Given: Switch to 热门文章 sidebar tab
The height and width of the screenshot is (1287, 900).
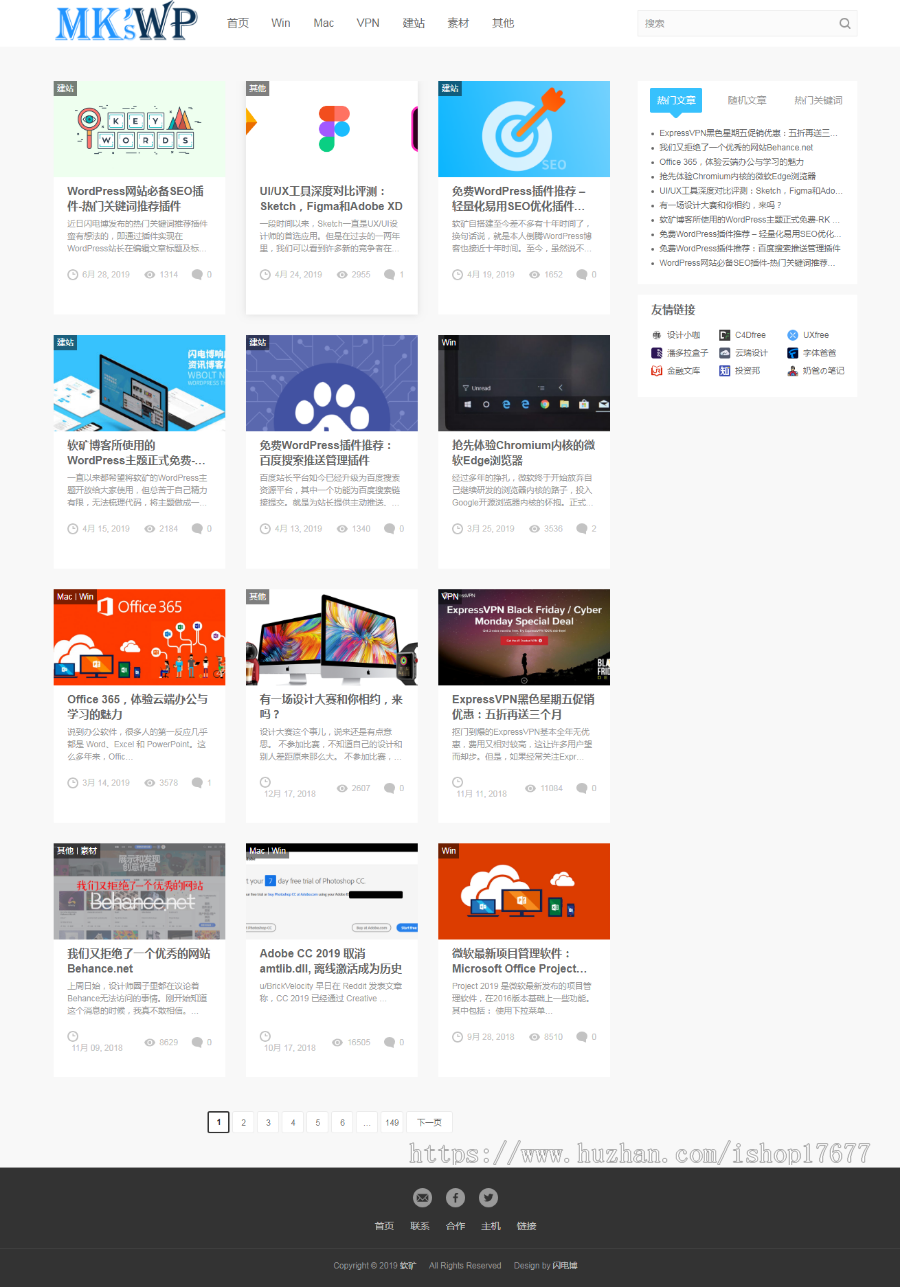Looking at the screenshot, I should [x=676, y=100].
